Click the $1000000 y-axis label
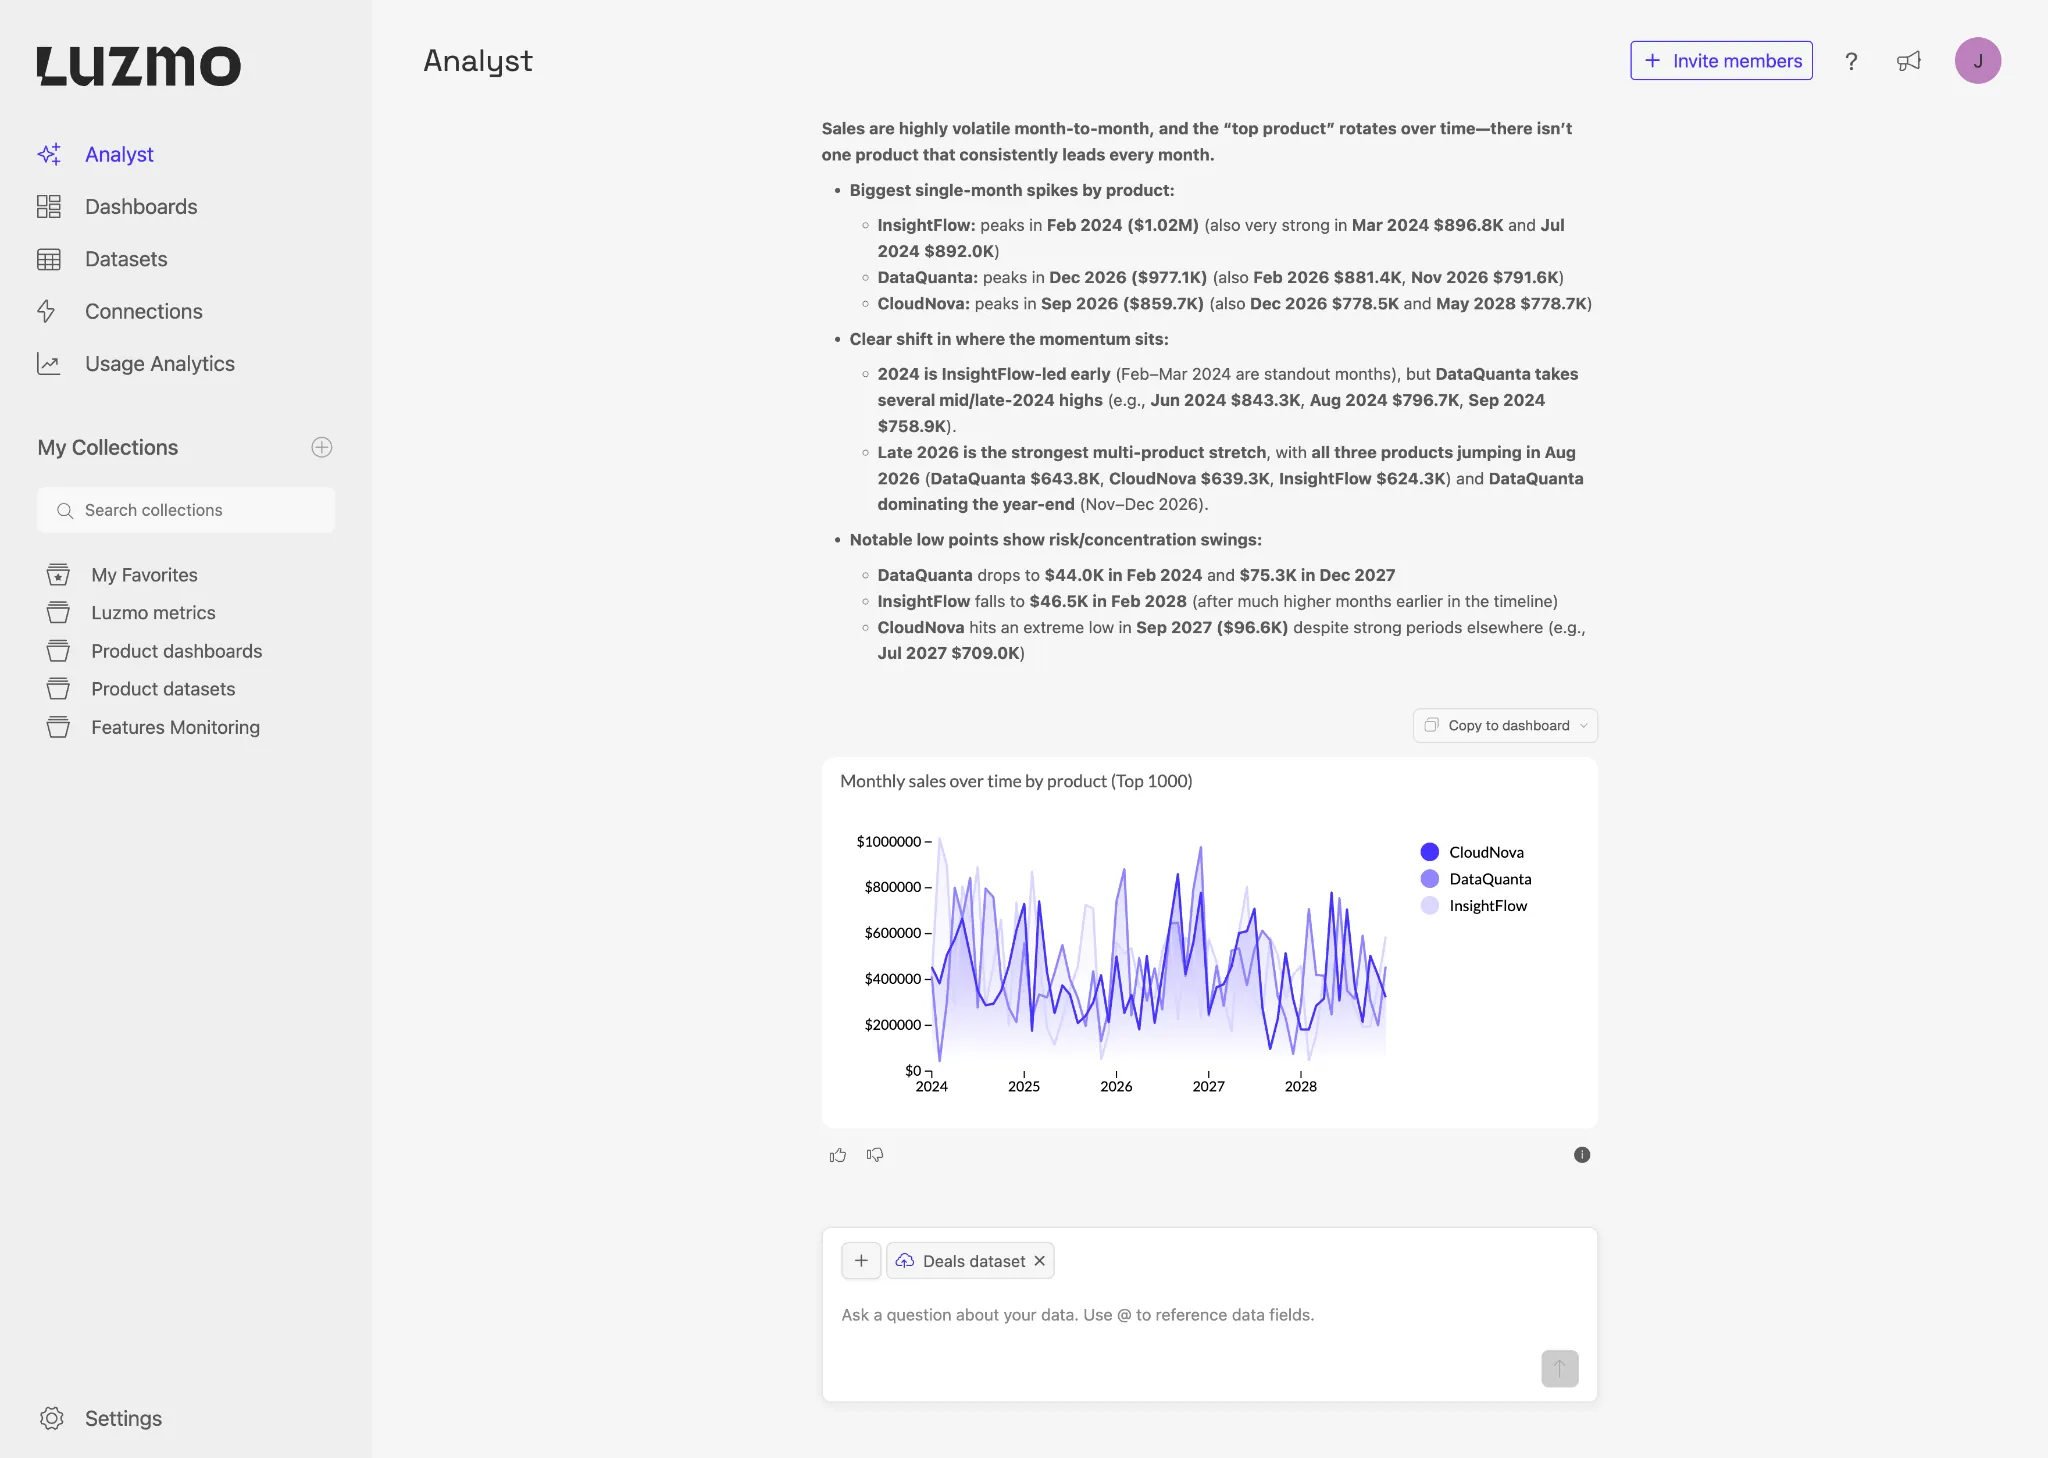The width and height of the screenshot is (2048, 1458). [888, 841]
